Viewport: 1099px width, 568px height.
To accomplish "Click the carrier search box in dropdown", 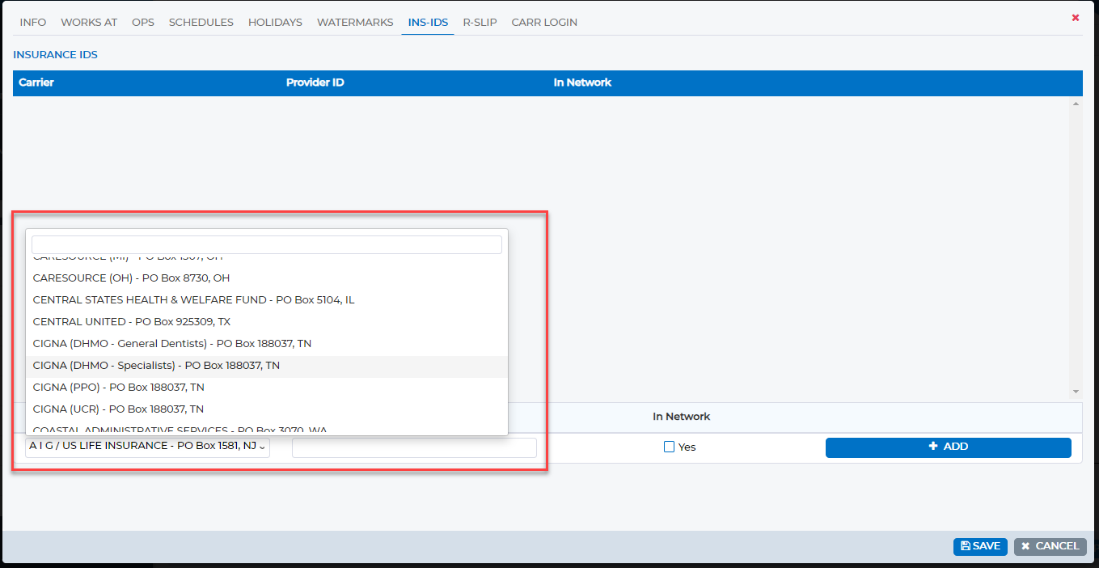I will click(266, 245).
